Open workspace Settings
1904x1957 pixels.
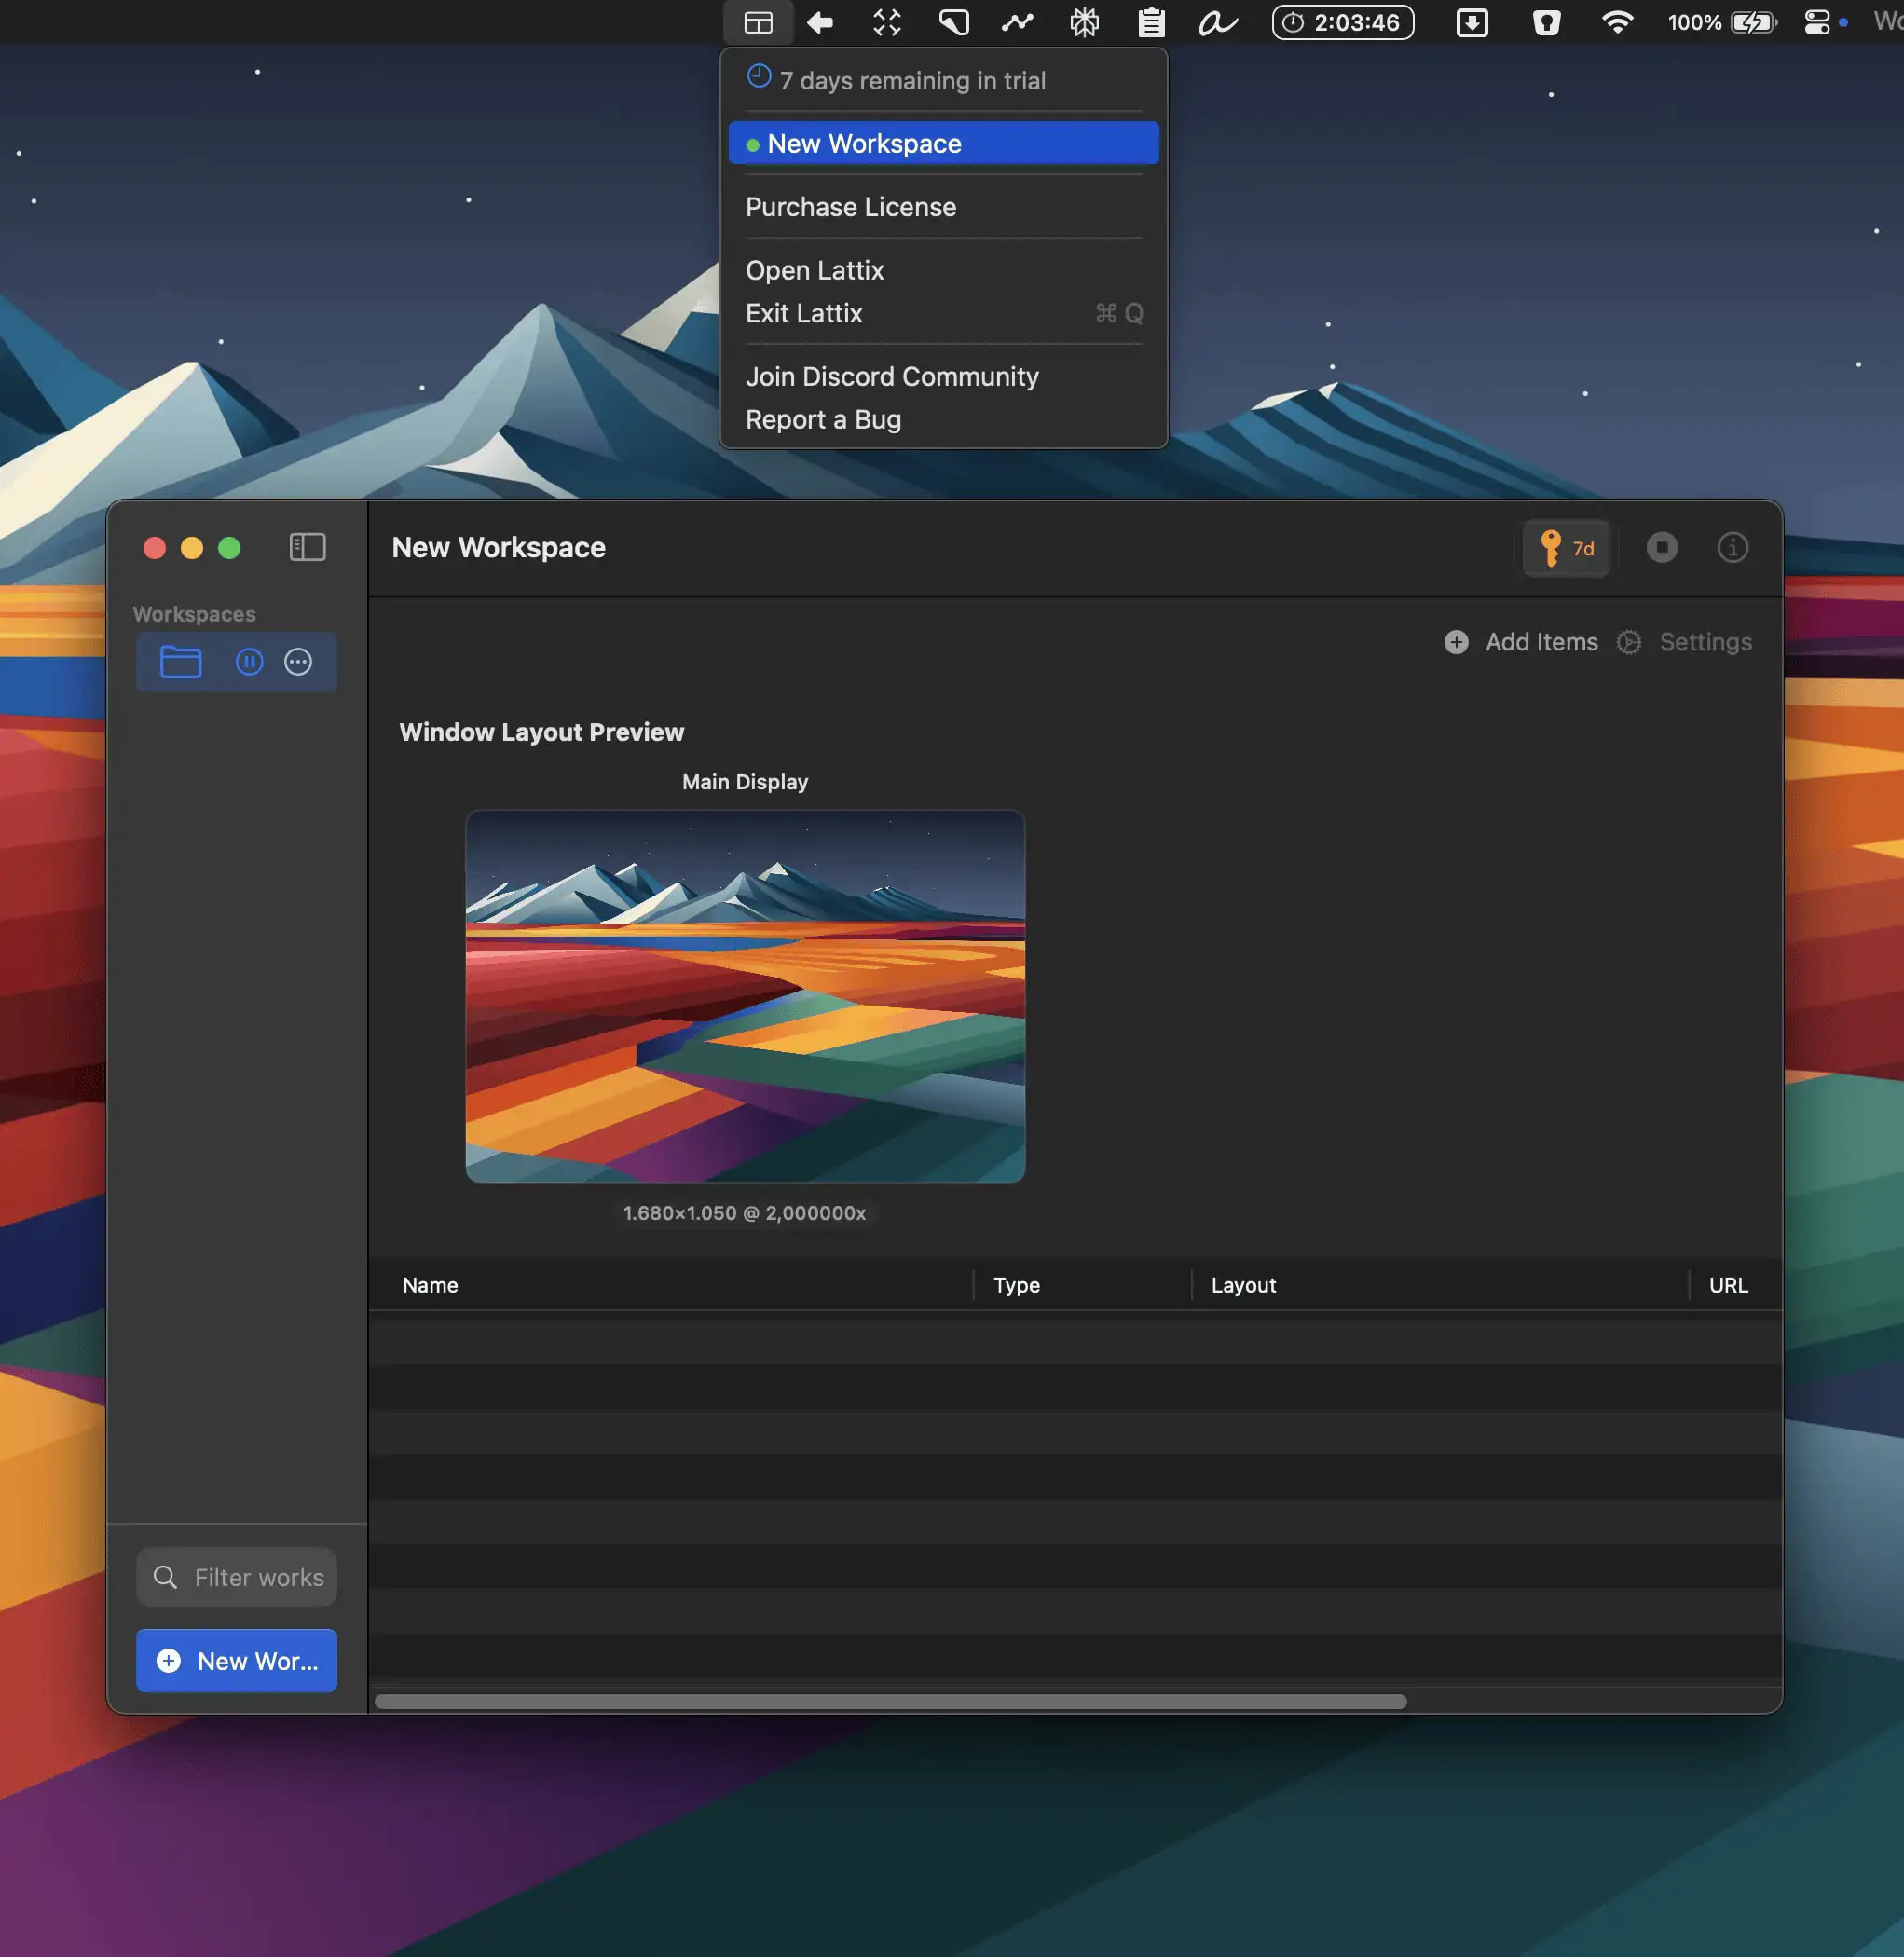(1684, 642)
